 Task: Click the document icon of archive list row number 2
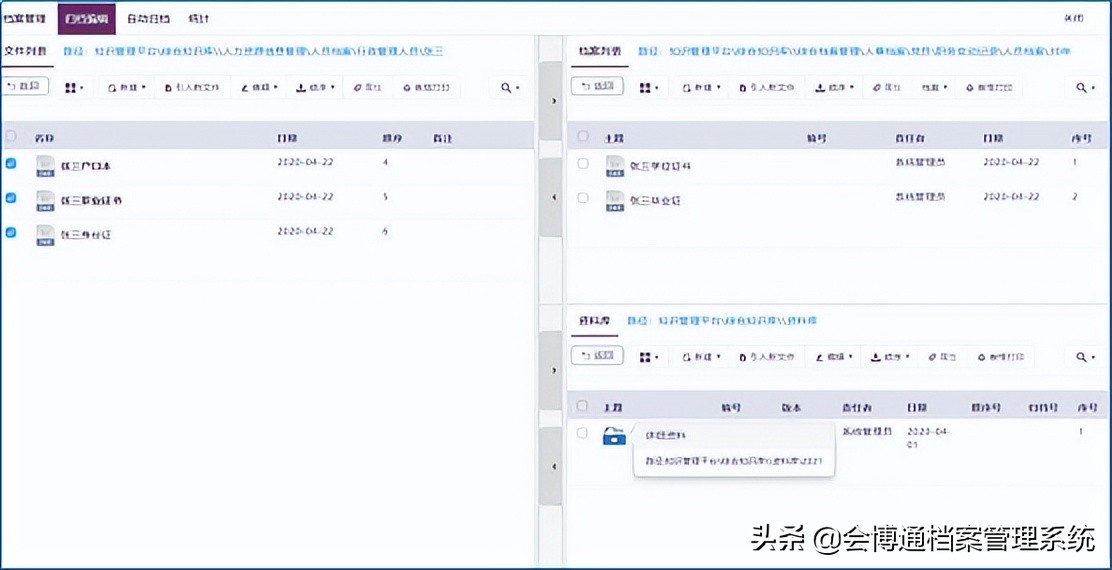tap(615, 201)
